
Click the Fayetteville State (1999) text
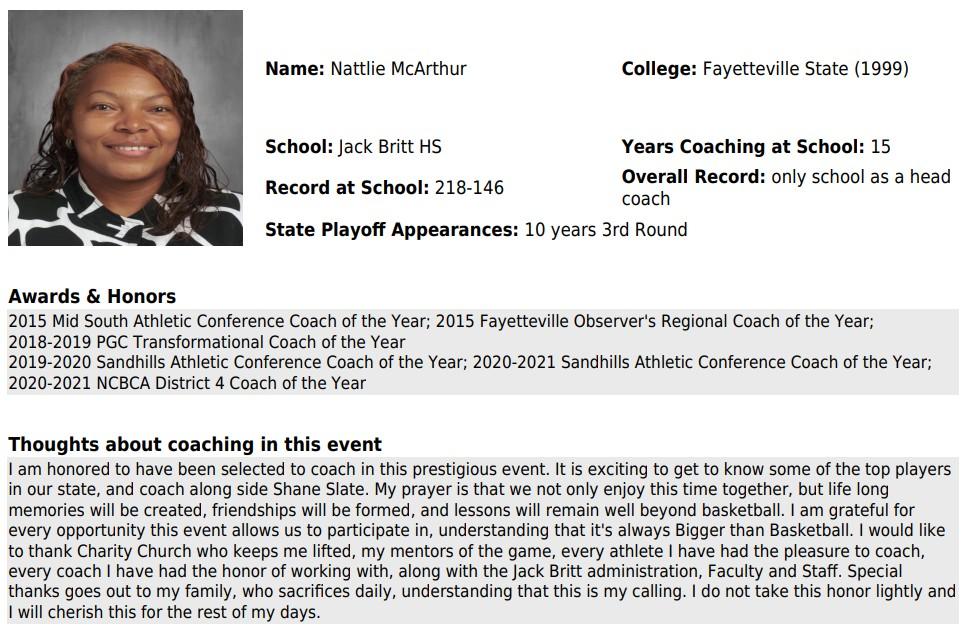(x=805, y=69)
